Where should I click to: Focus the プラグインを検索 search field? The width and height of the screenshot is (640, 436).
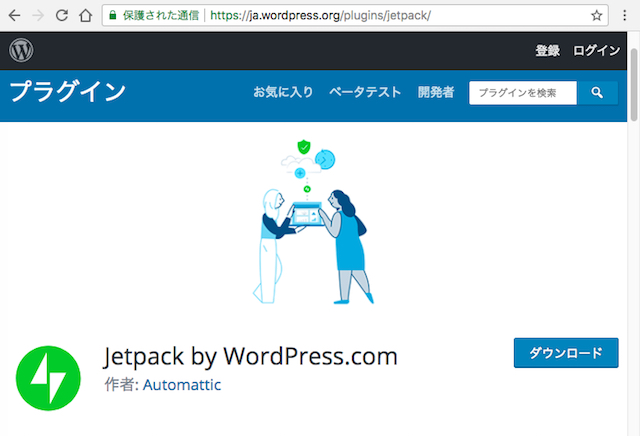point(523,93)
